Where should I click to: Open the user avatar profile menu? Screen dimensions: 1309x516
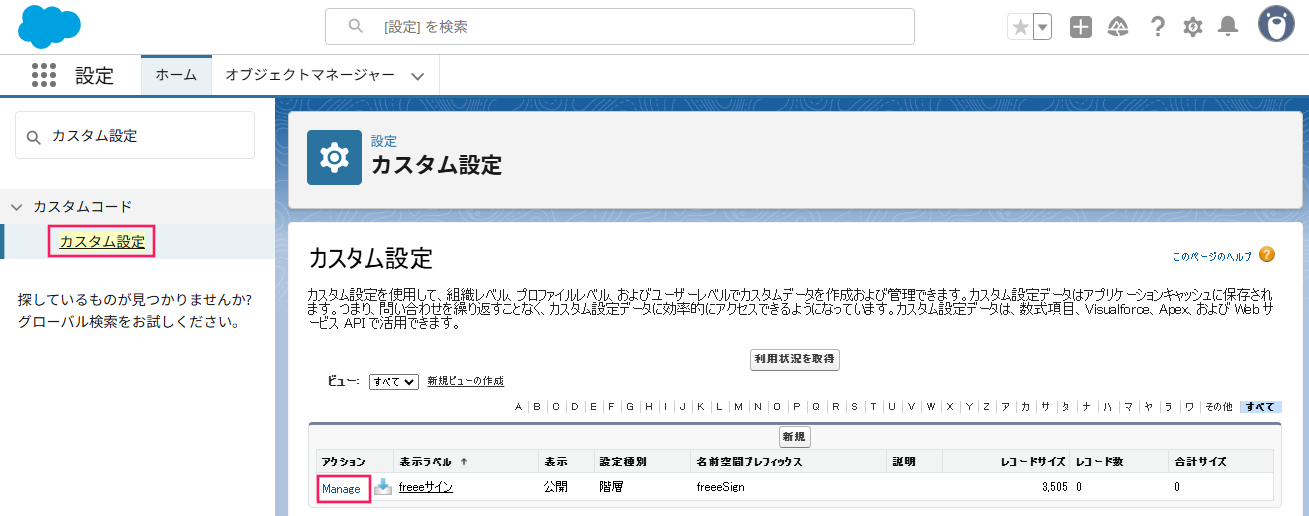[1276, 26]
